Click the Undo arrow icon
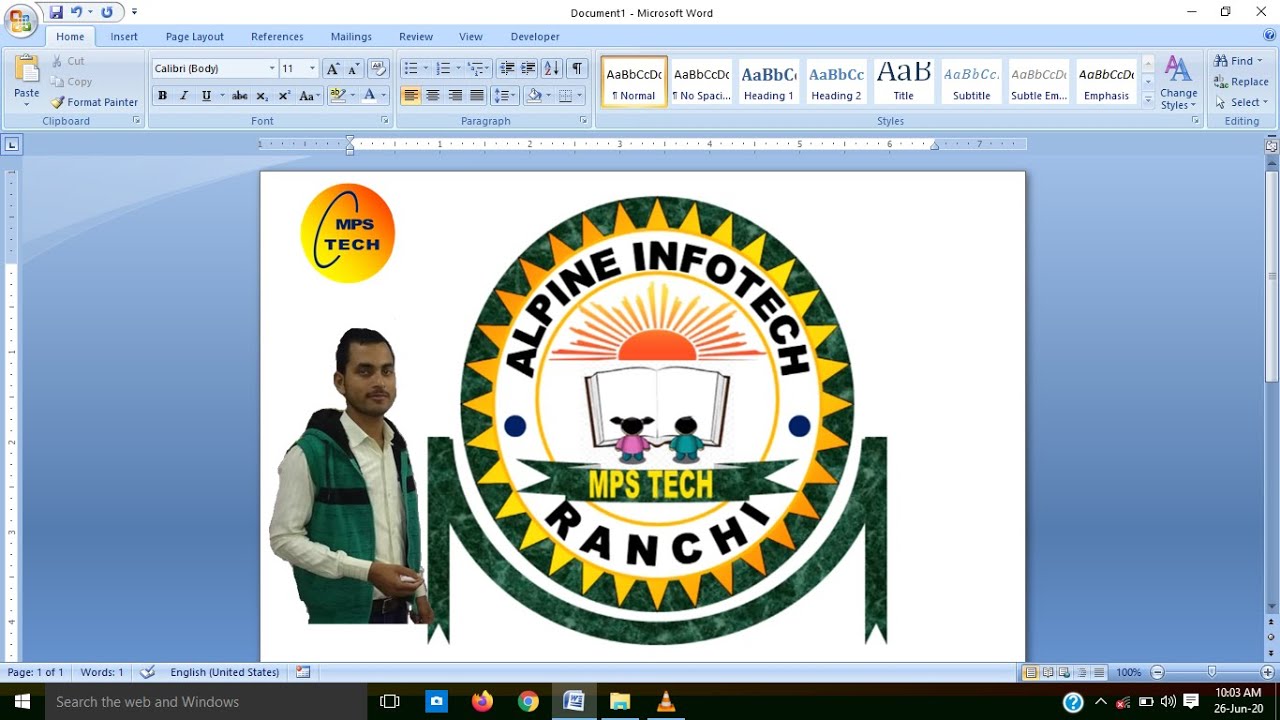 click(x=76, y=12)
